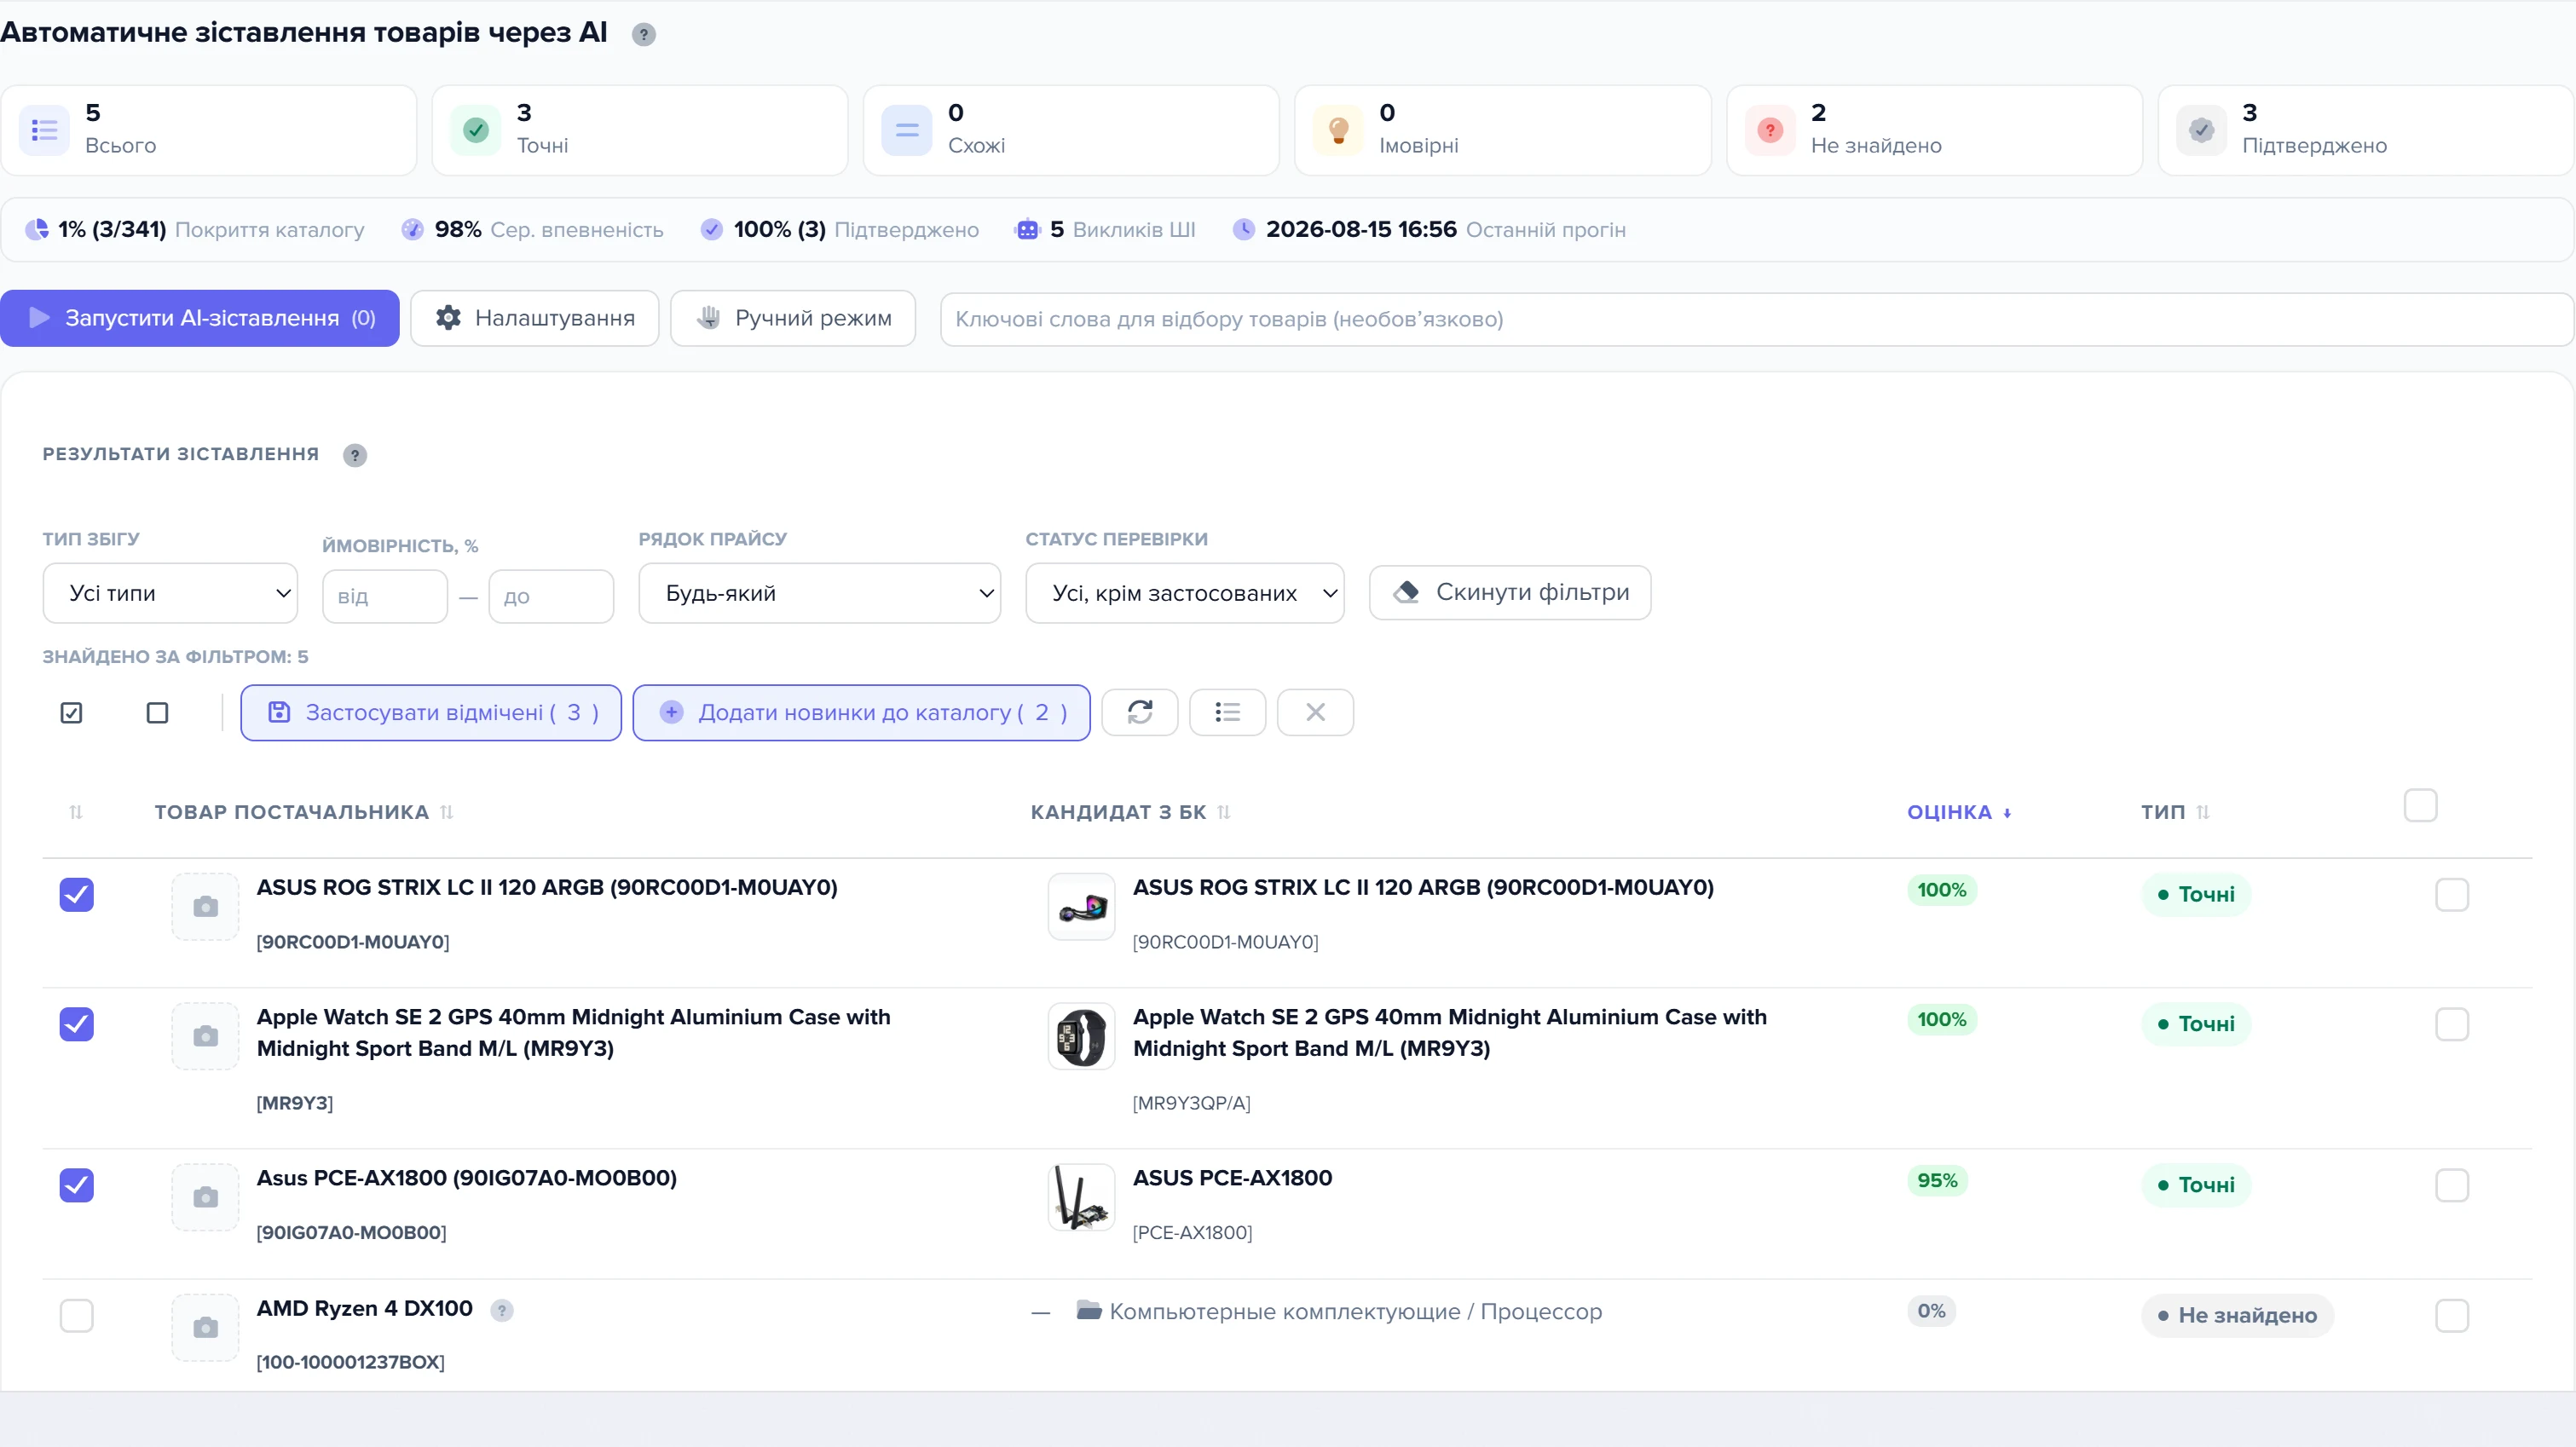Click the help icon beside the page title
The image size is (2576, 1447).
644,34
